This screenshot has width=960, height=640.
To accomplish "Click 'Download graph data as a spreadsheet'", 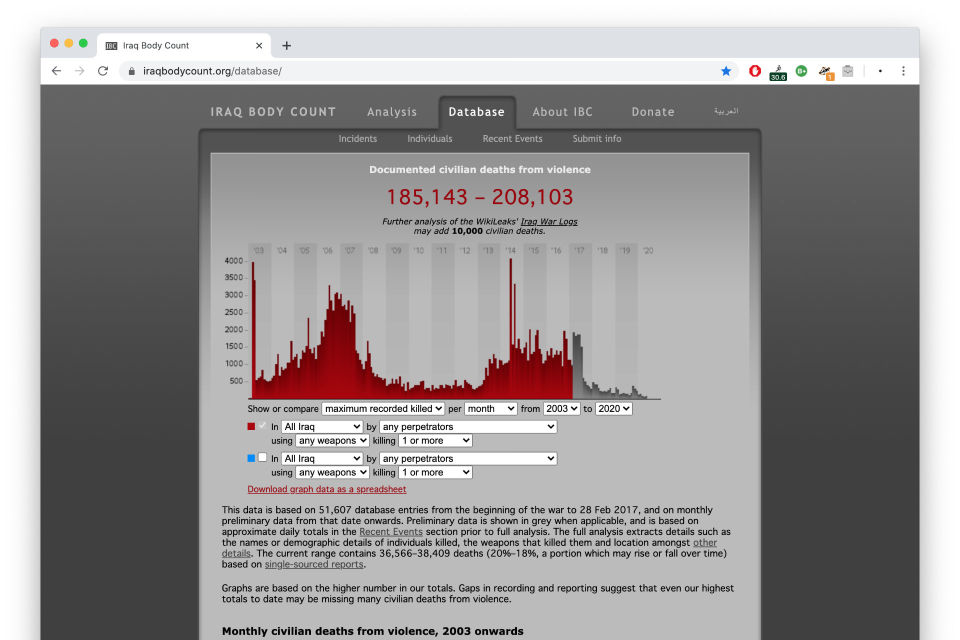I will [x=327, y=489].
